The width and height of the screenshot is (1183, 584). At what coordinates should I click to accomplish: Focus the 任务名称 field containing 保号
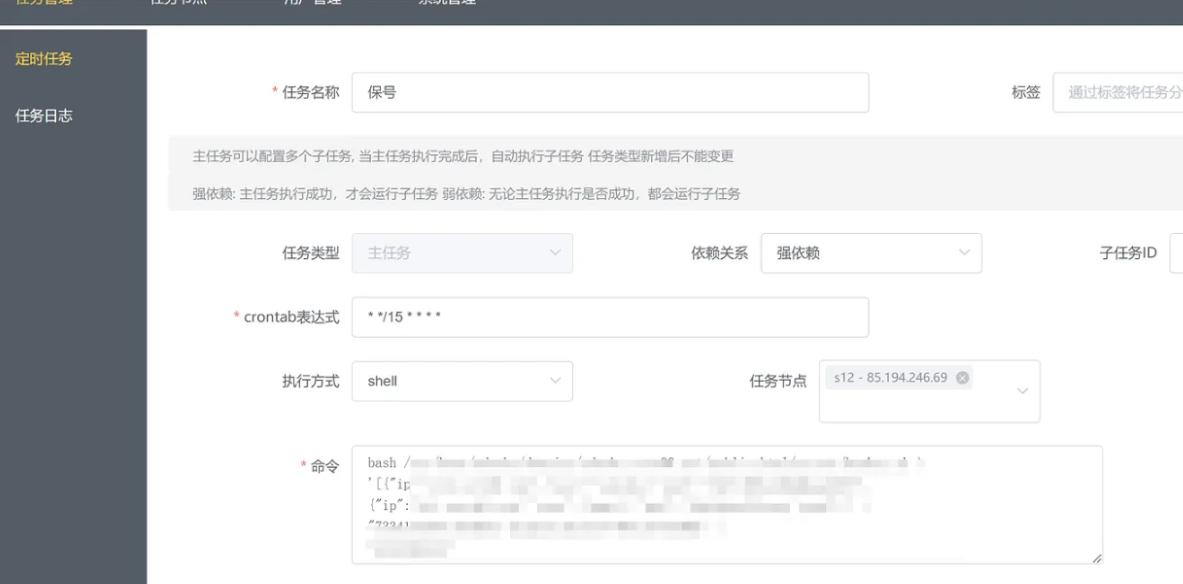coord(610,93)
